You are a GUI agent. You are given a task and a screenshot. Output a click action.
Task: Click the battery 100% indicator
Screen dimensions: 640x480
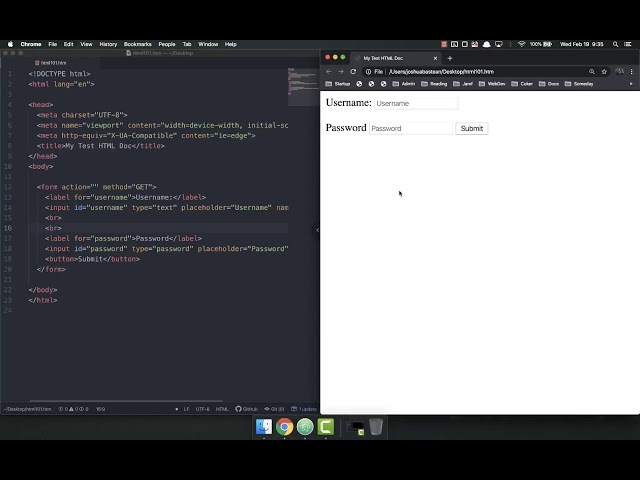[541, 44]
